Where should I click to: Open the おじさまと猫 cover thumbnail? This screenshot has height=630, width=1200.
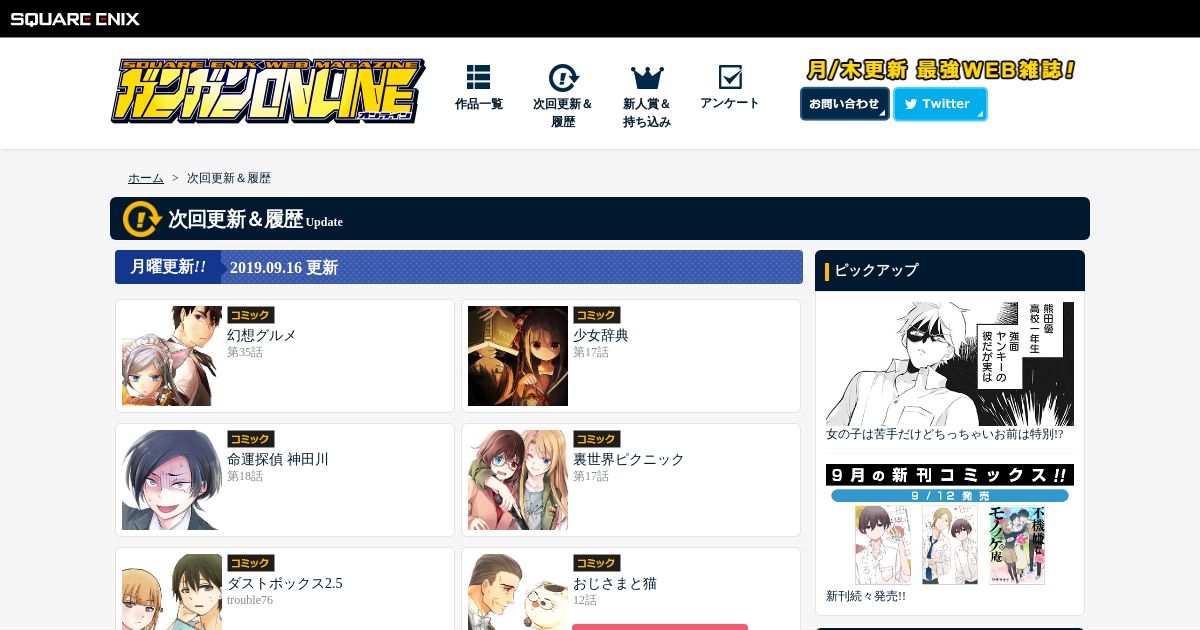[x=518, y=592]
